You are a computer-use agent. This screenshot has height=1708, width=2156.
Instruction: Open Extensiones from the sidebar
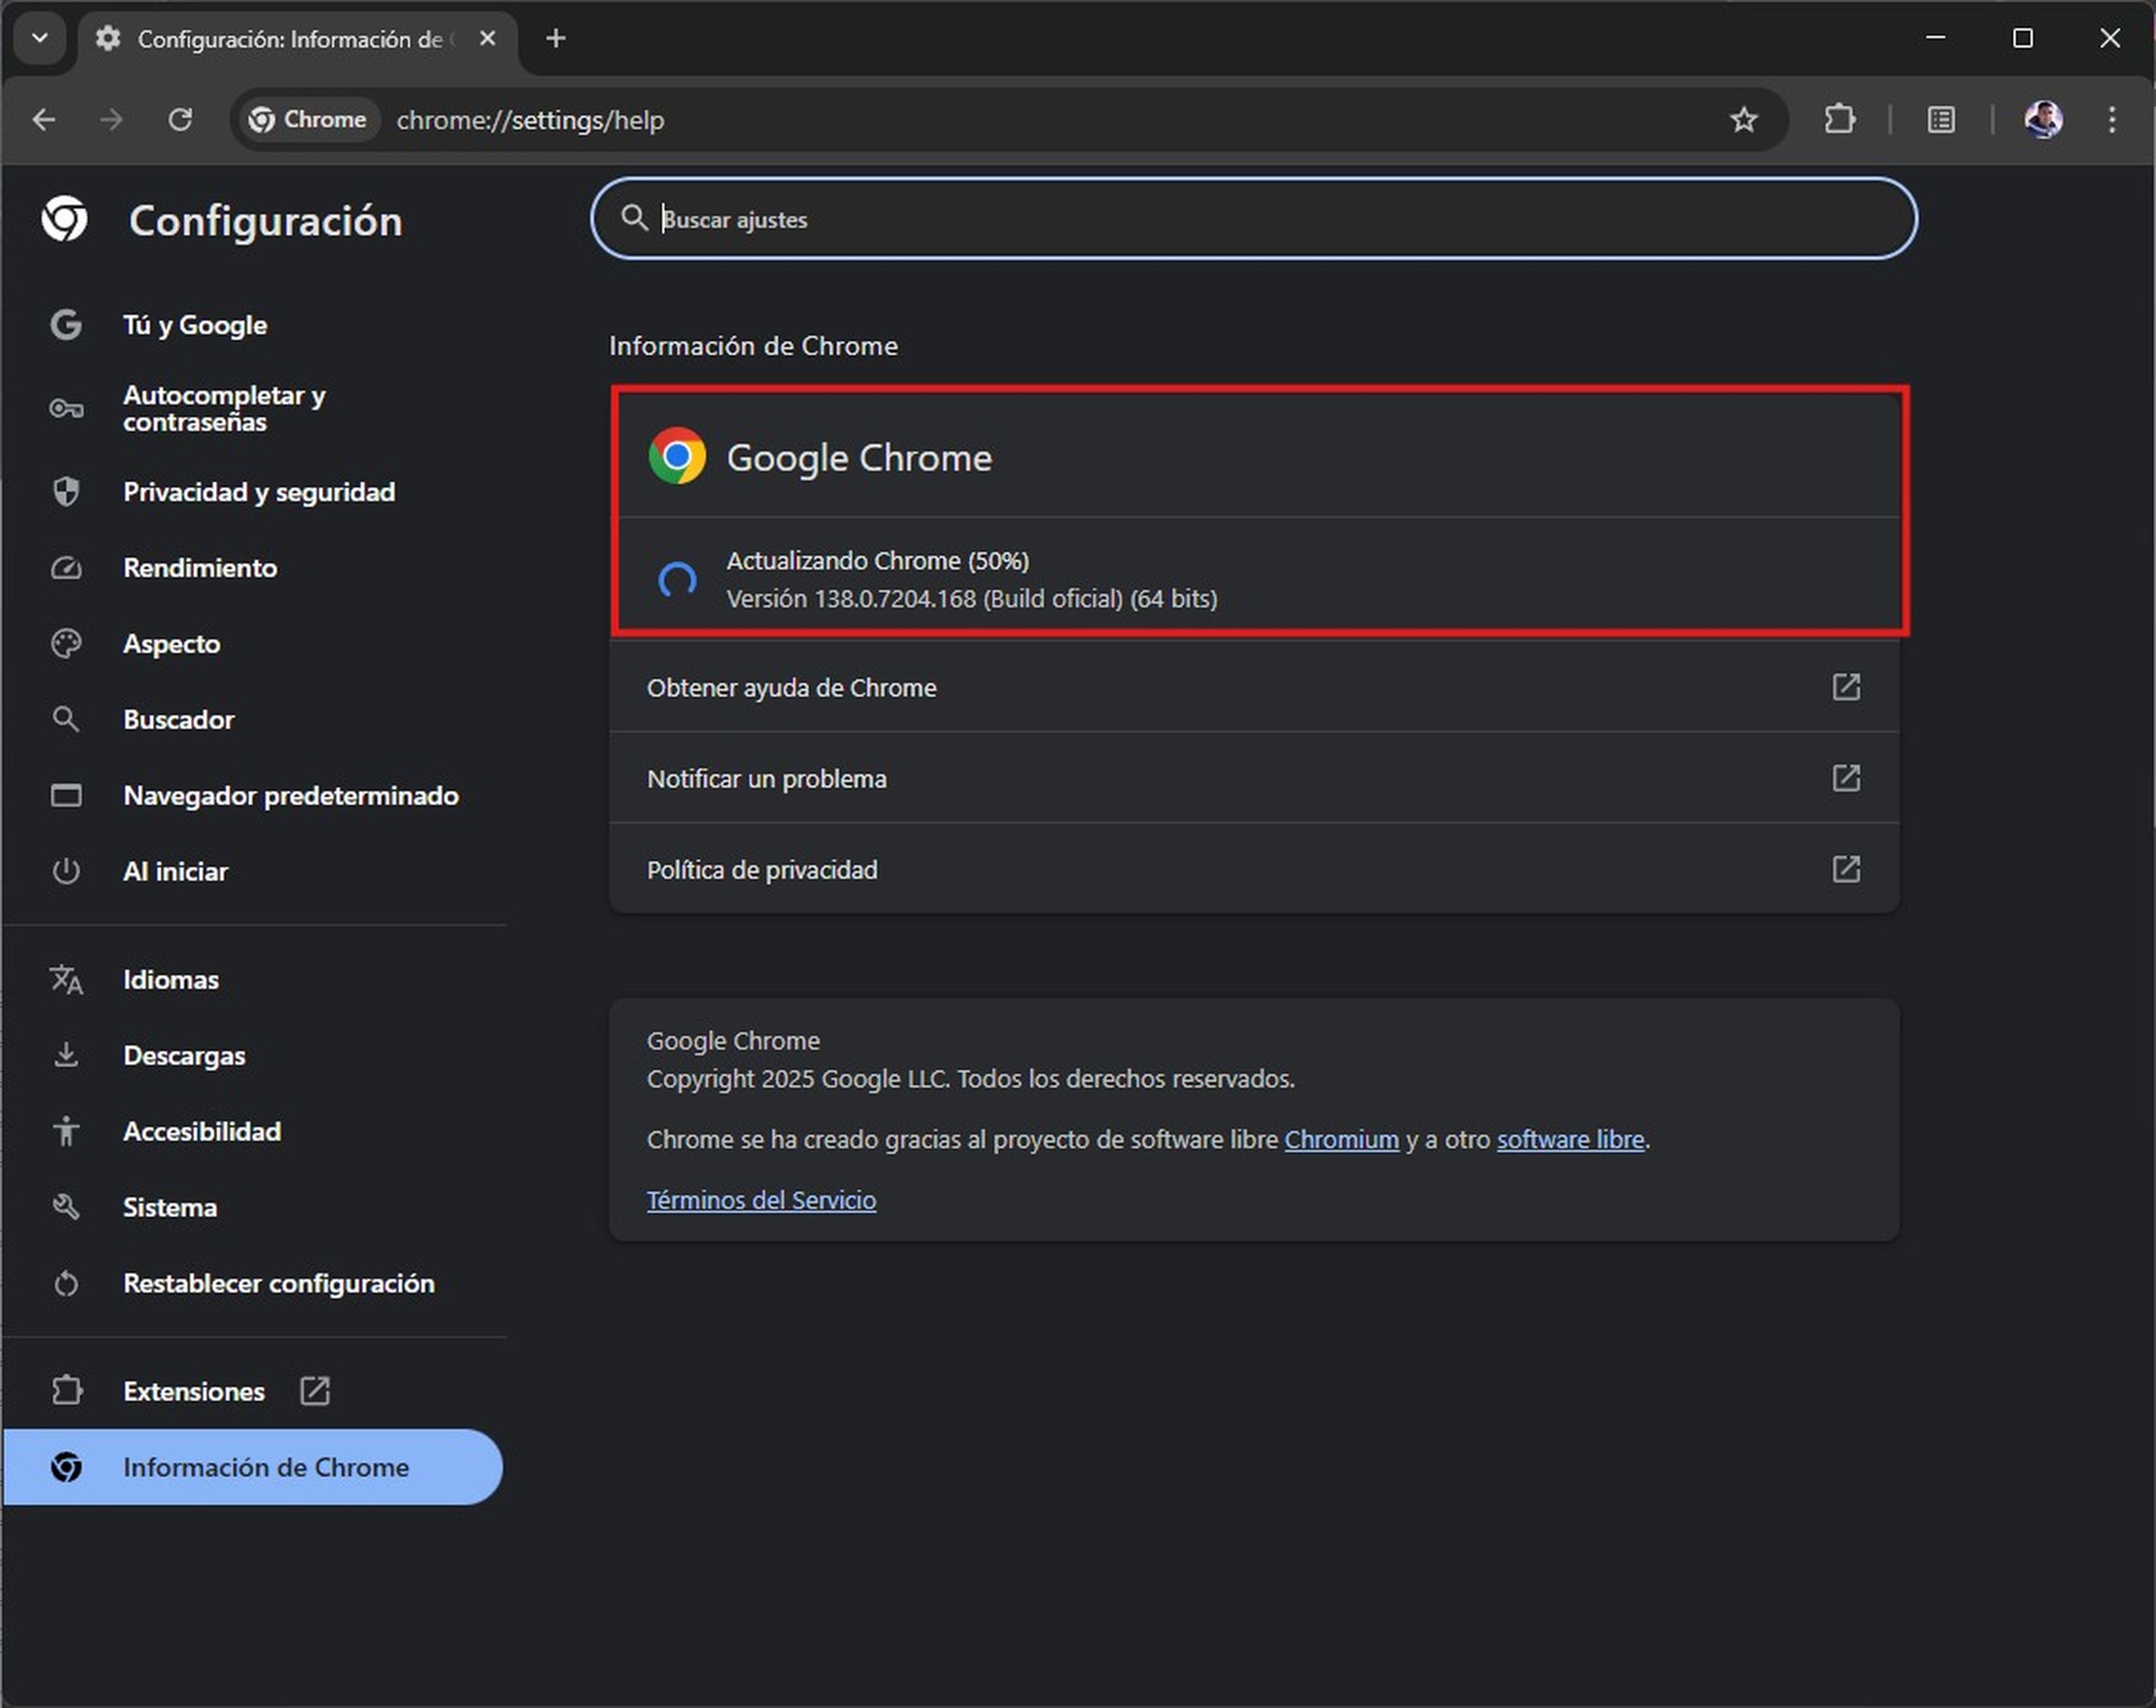point(254,1392)
